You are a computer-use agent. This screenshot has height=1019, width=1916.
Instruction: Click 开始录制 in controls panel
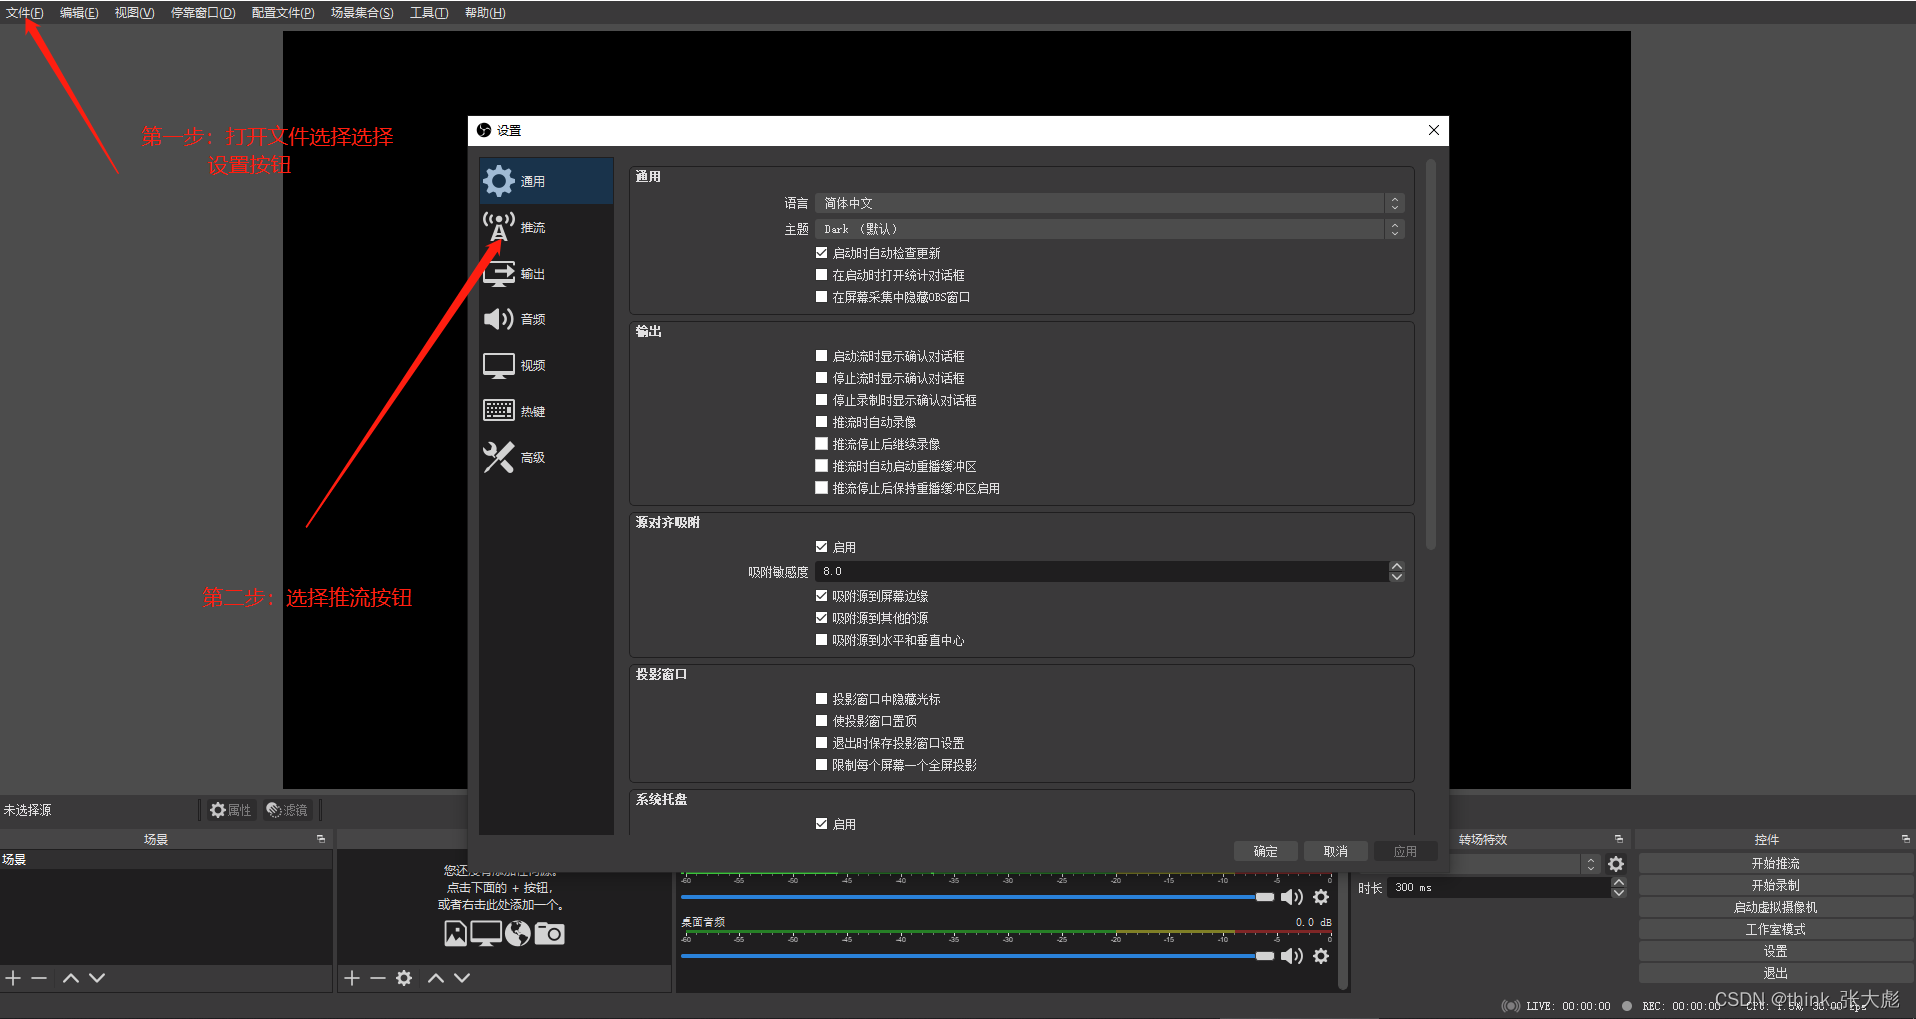click(1775, 885)
